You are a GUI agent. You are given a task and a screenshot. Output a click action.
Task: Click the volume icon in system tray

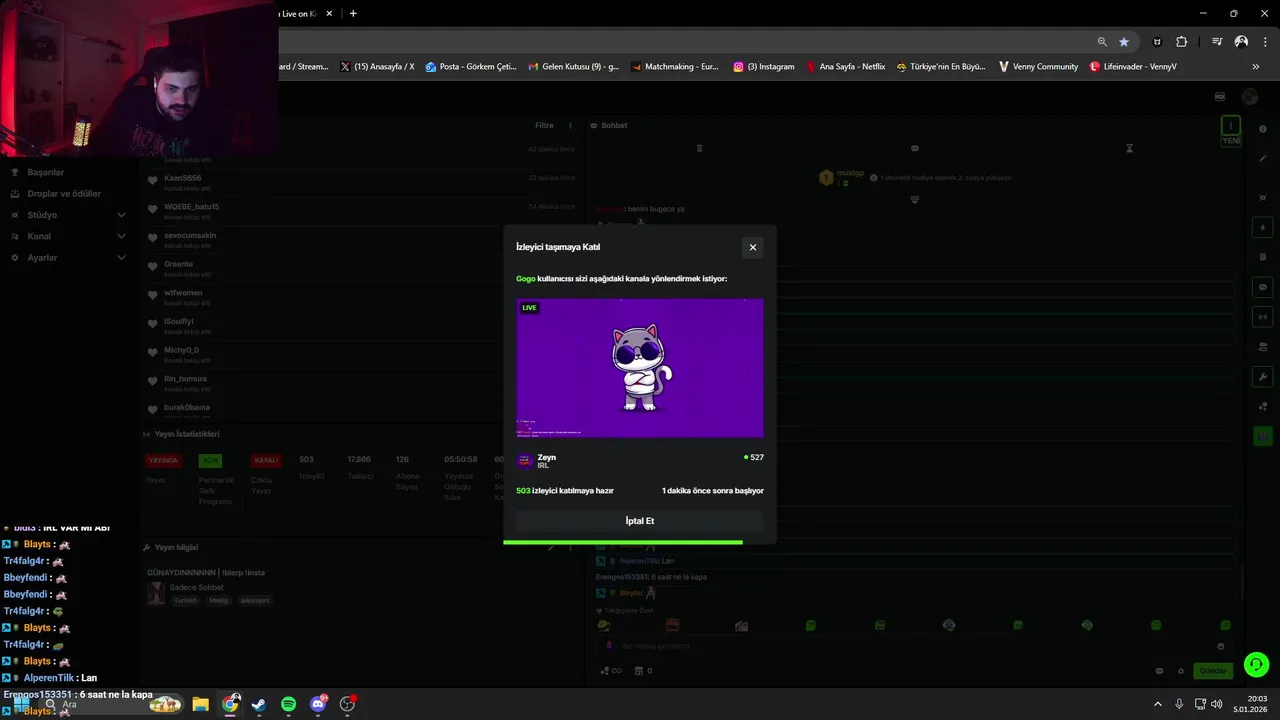[1216, 704]
